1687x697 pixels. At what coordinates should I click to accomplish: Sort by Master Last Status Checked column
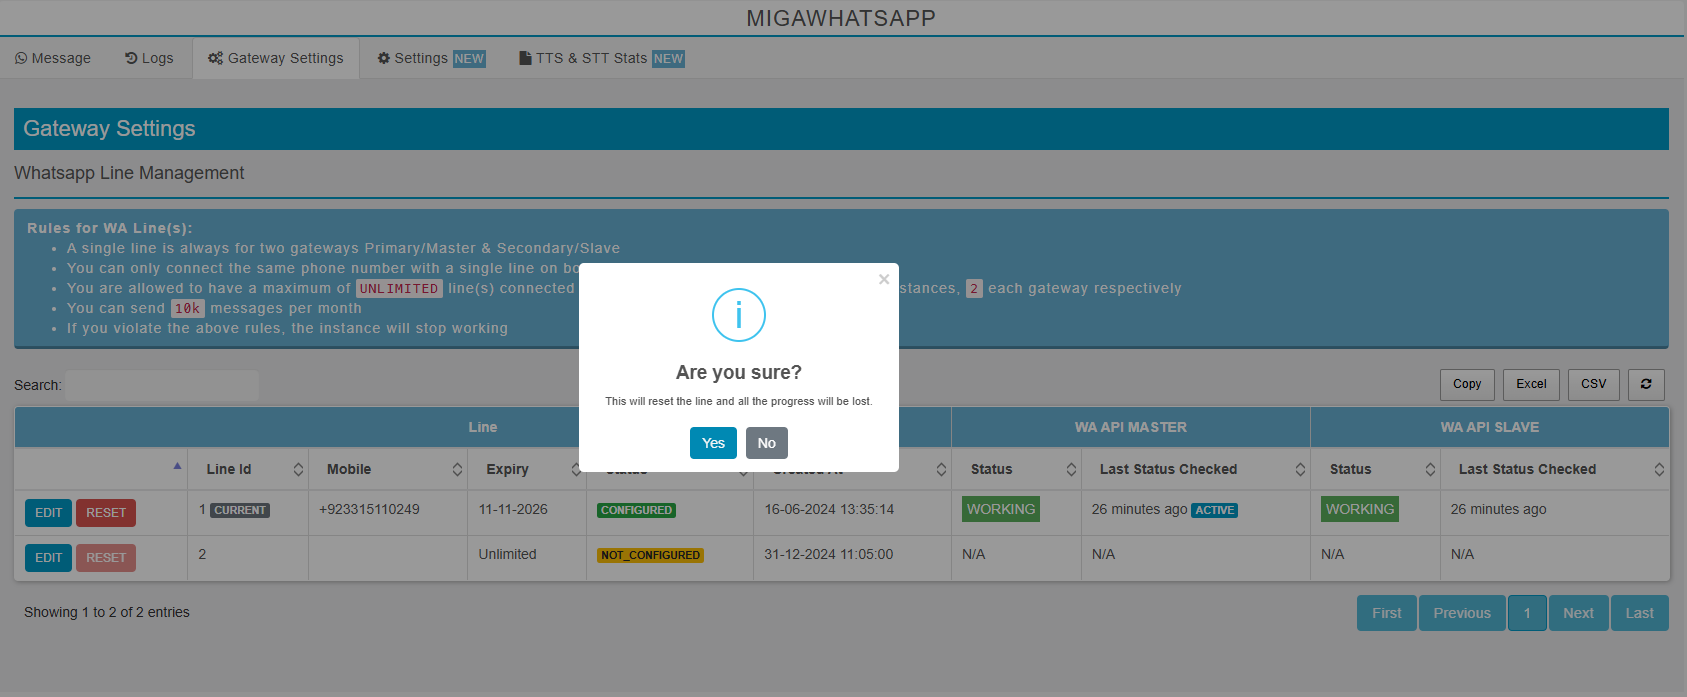pos(1195,469)
